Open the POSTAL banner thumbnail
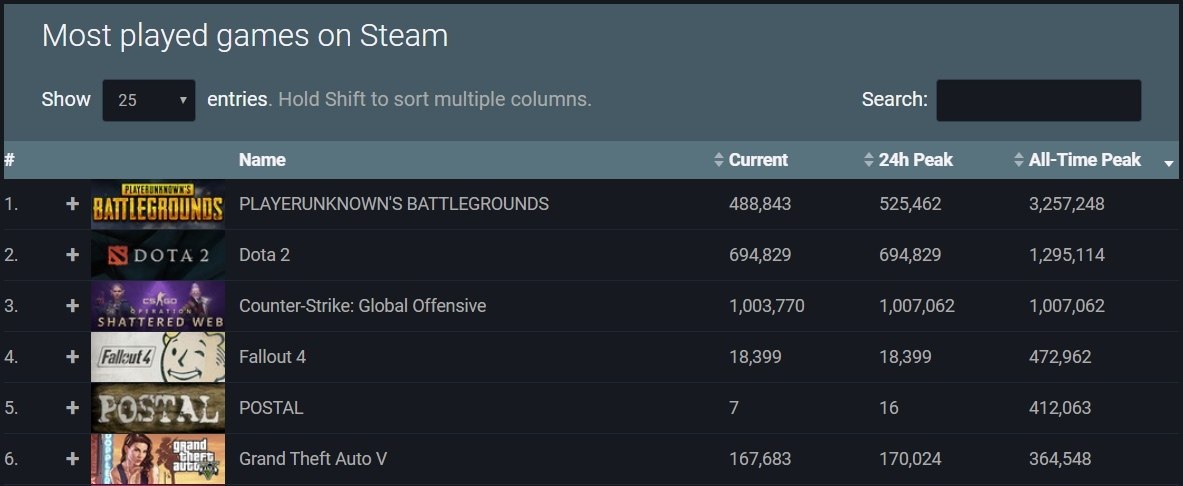This screenshot has width=1183, height=486. pyautogui.click(x=158, y=408)
